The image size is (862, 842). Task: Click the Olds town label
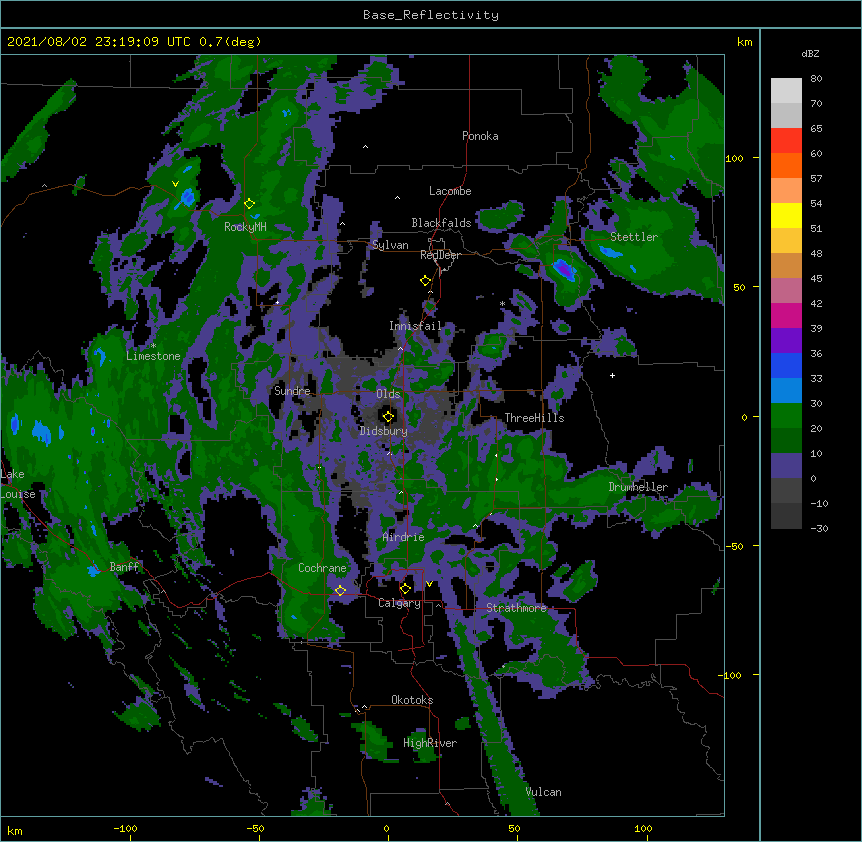[x=388, y=394]
